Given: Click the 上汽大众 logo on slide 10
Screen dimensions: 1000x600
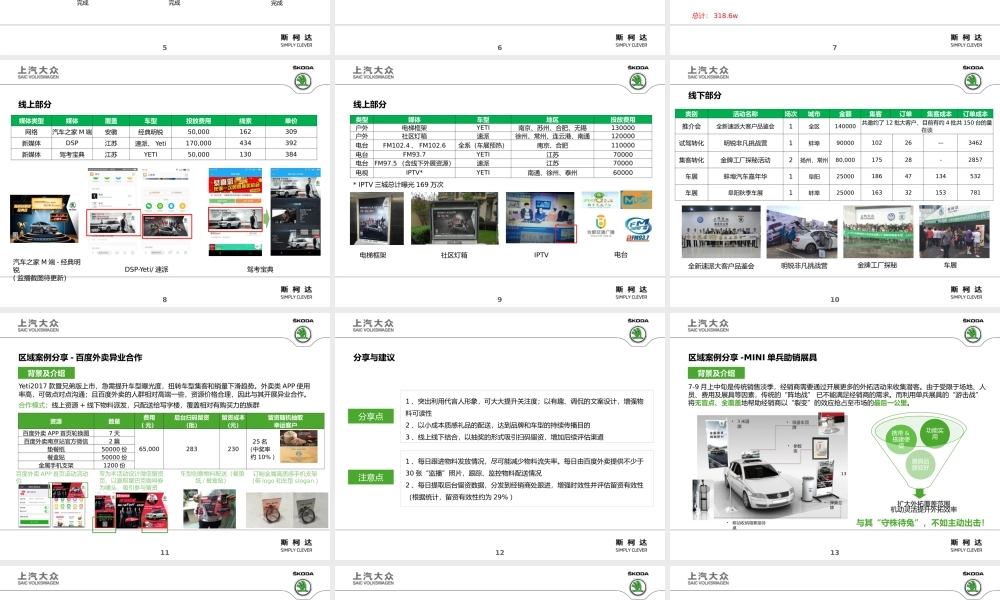Looking at the screenshot, I should 708,72.
